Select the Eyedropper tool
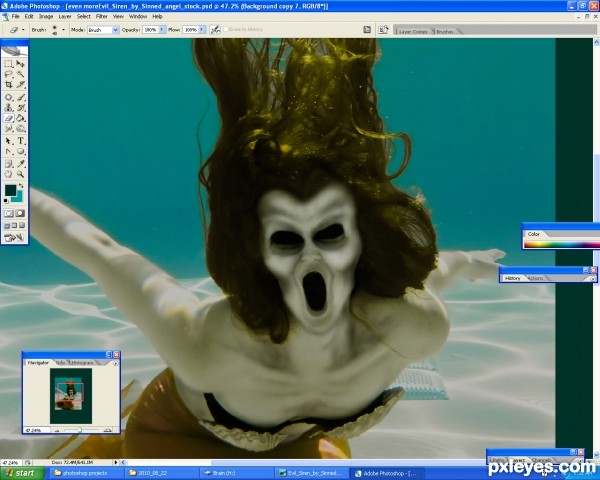Image resolution: width=600 pixels, height=480 pixels. [21, 164]
